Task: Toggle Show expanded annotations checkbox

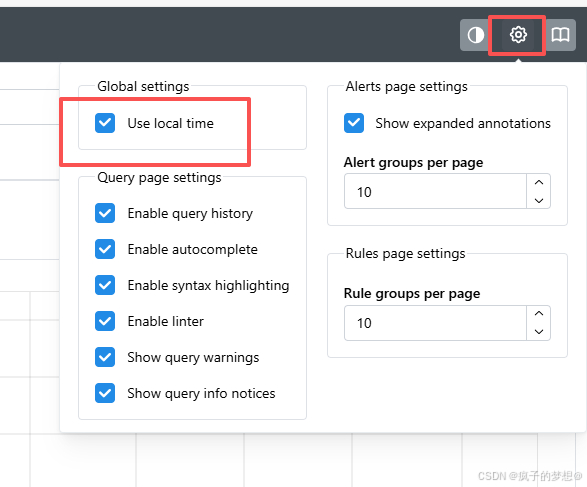Action: 354,123
